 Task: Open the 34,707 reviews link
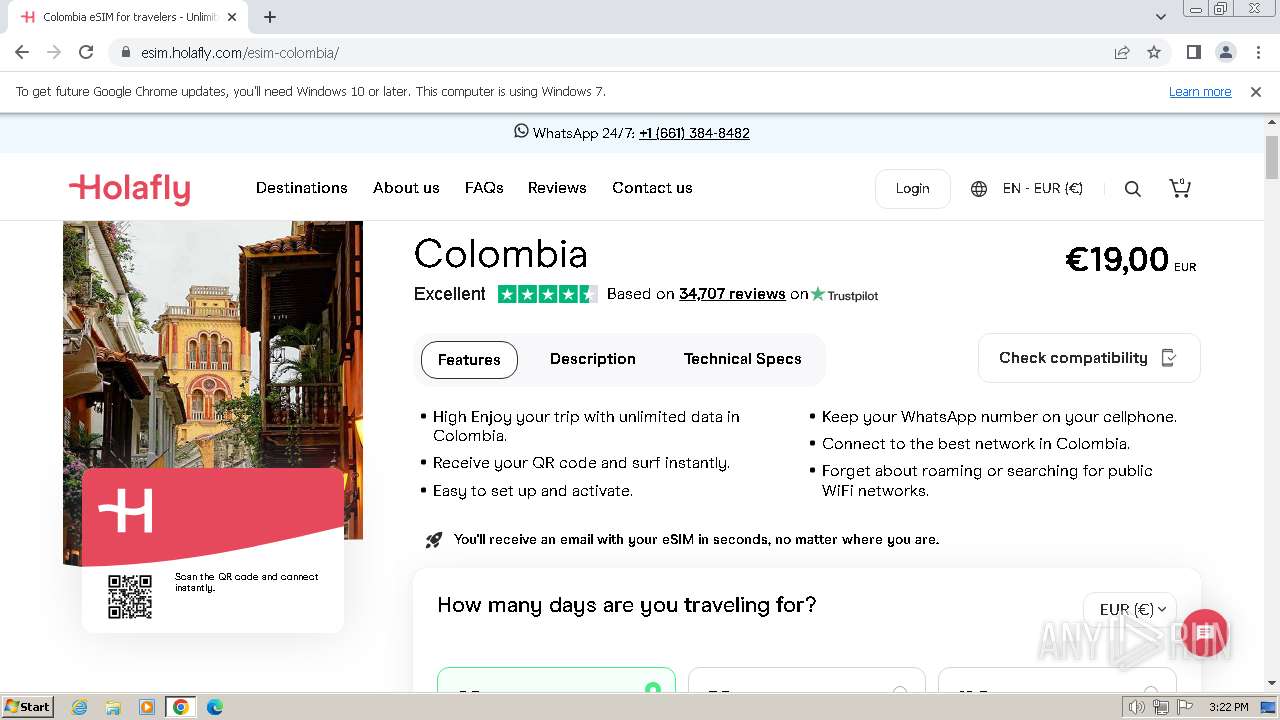732,294
